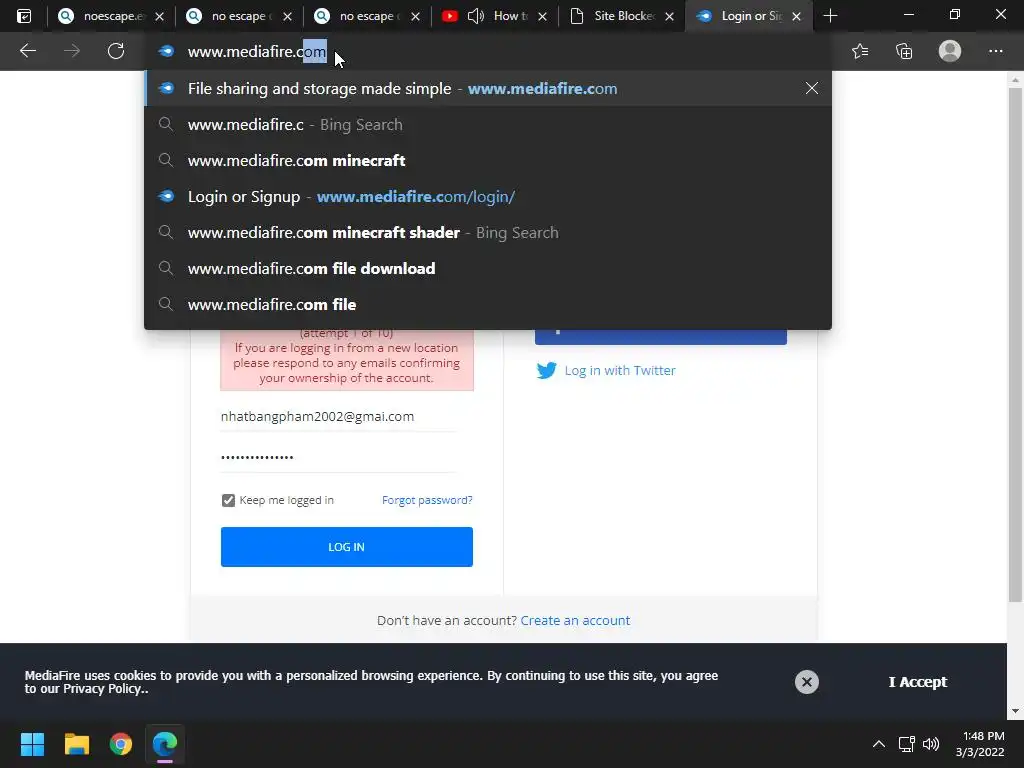1024x768 pixels.
Task: Choose the mediafire.com file download suggestion
Action: pyautogui.click(x=488, y=268)
